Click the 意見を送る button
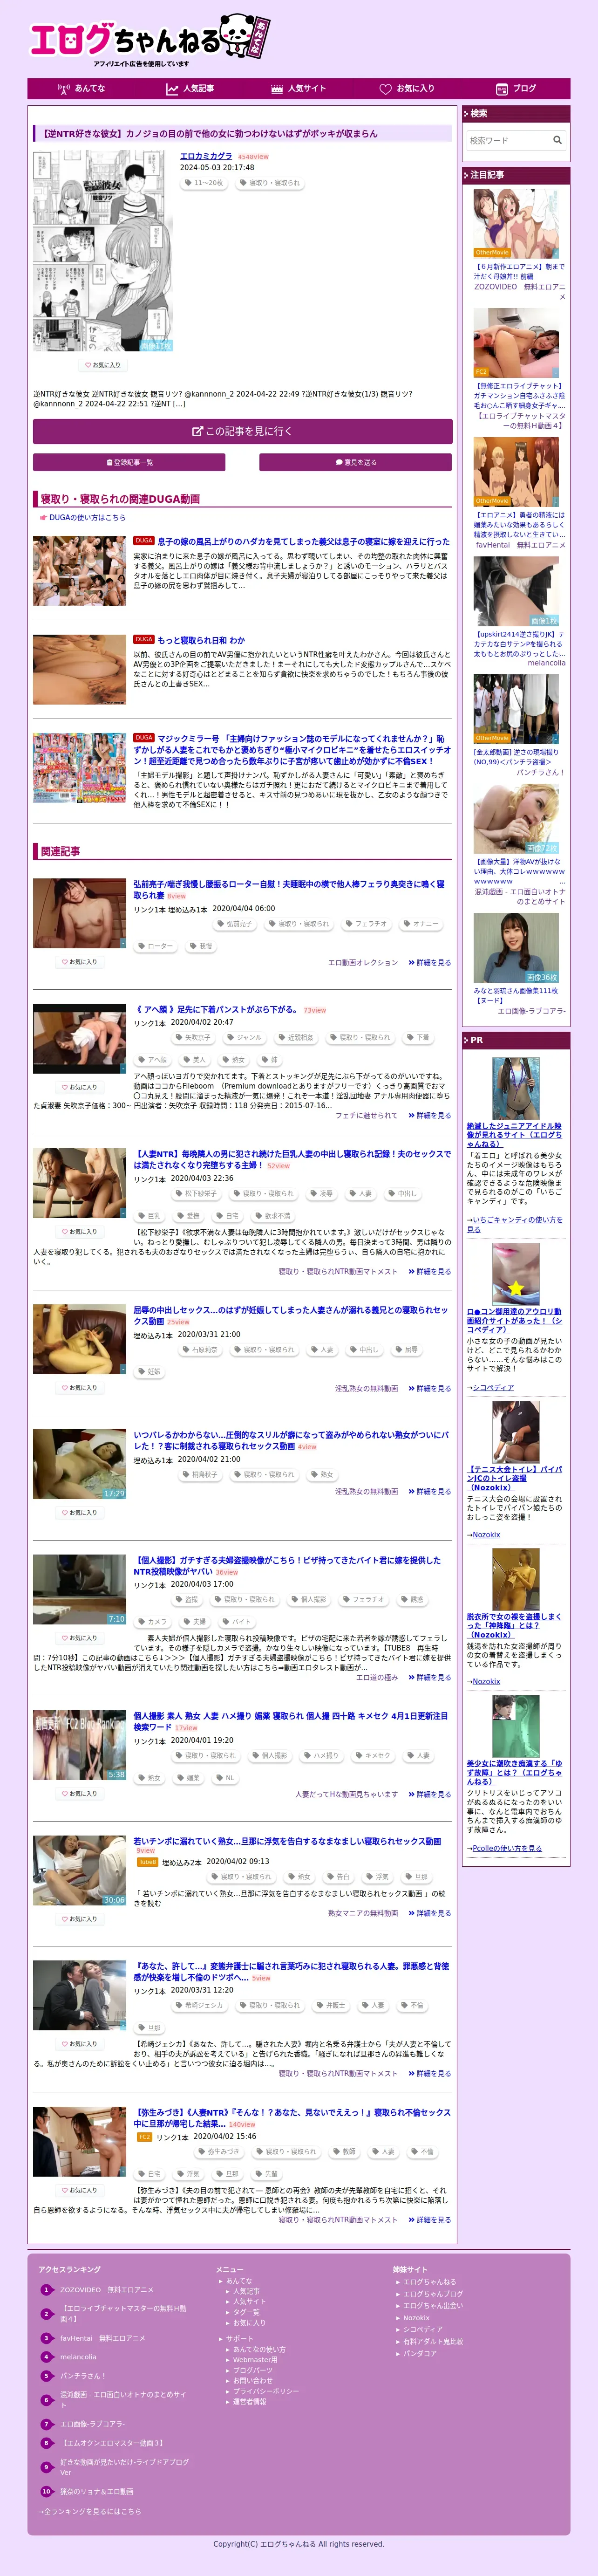Viewport: 598px width, 2576px height. tap(355, 462)
